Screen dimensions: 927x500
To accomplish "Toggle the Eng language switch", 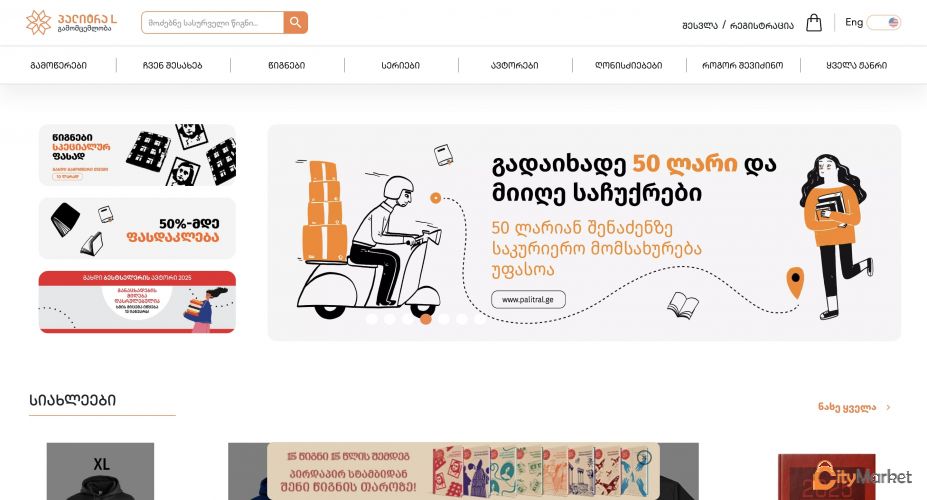I will pyautogui.click(x=883, y=22).
